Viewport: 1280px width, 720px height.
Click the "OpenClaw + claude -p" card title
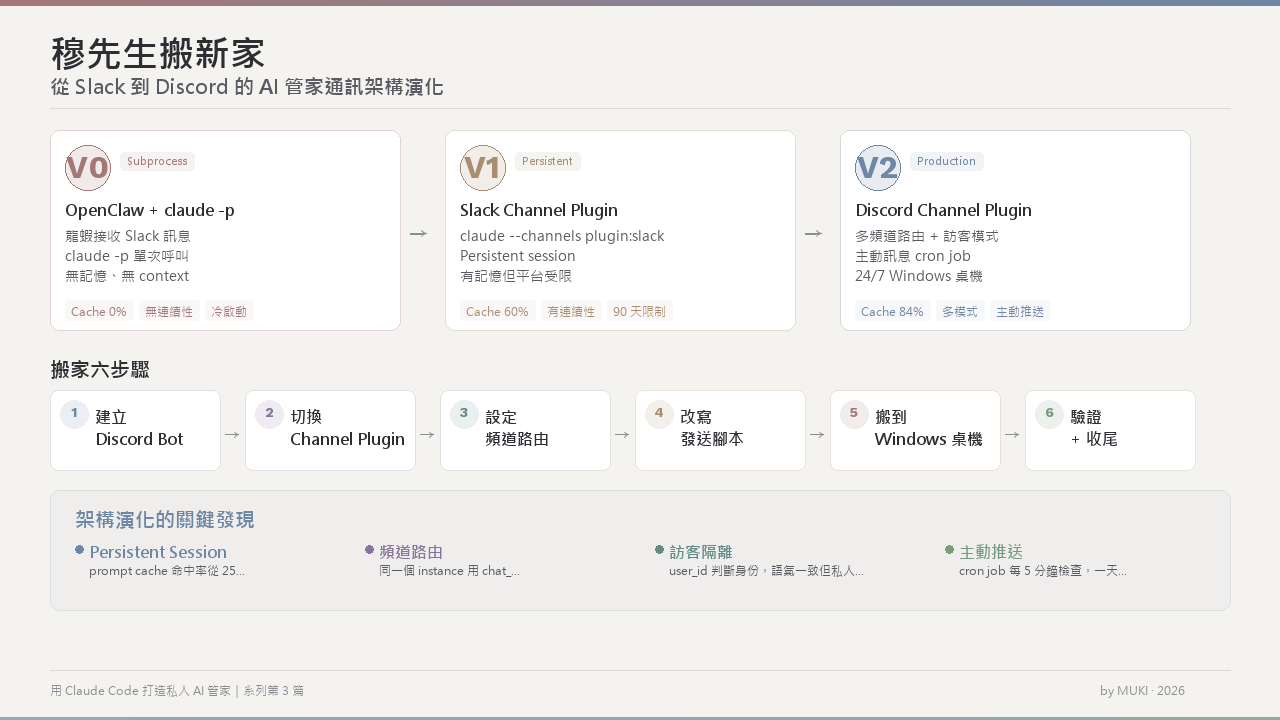click(x=150, y=210)
